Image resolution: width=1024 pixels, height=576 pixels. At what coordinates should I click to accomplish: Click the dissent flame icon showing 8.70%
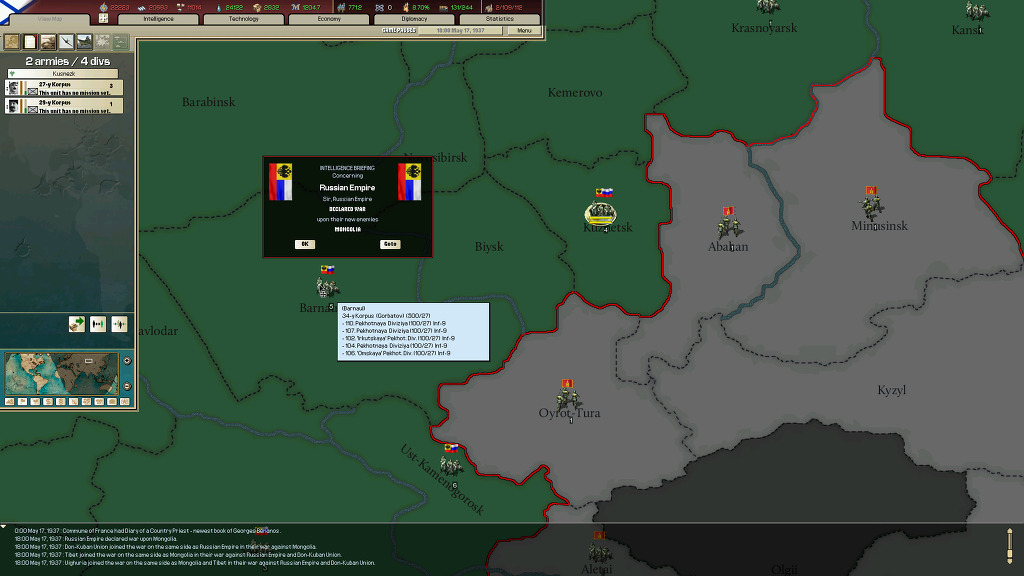point(406,7)
